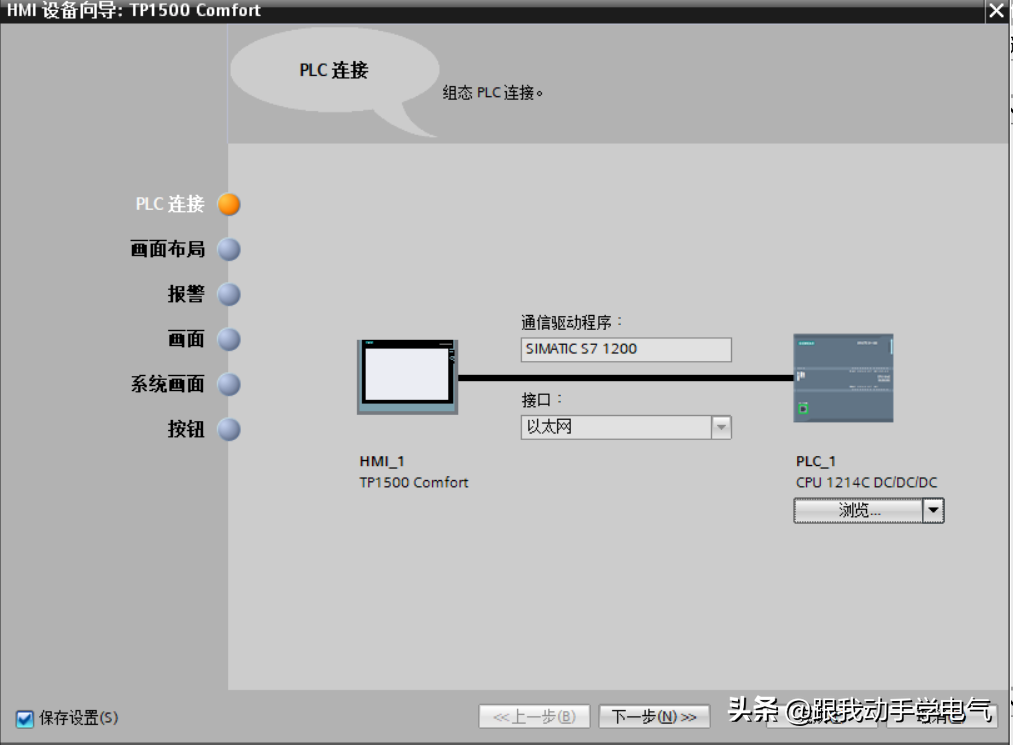This screenshot has width=1013, height=745.
Task: Click the PLC 连接 speech bubble heading
Action: [334, 70]
